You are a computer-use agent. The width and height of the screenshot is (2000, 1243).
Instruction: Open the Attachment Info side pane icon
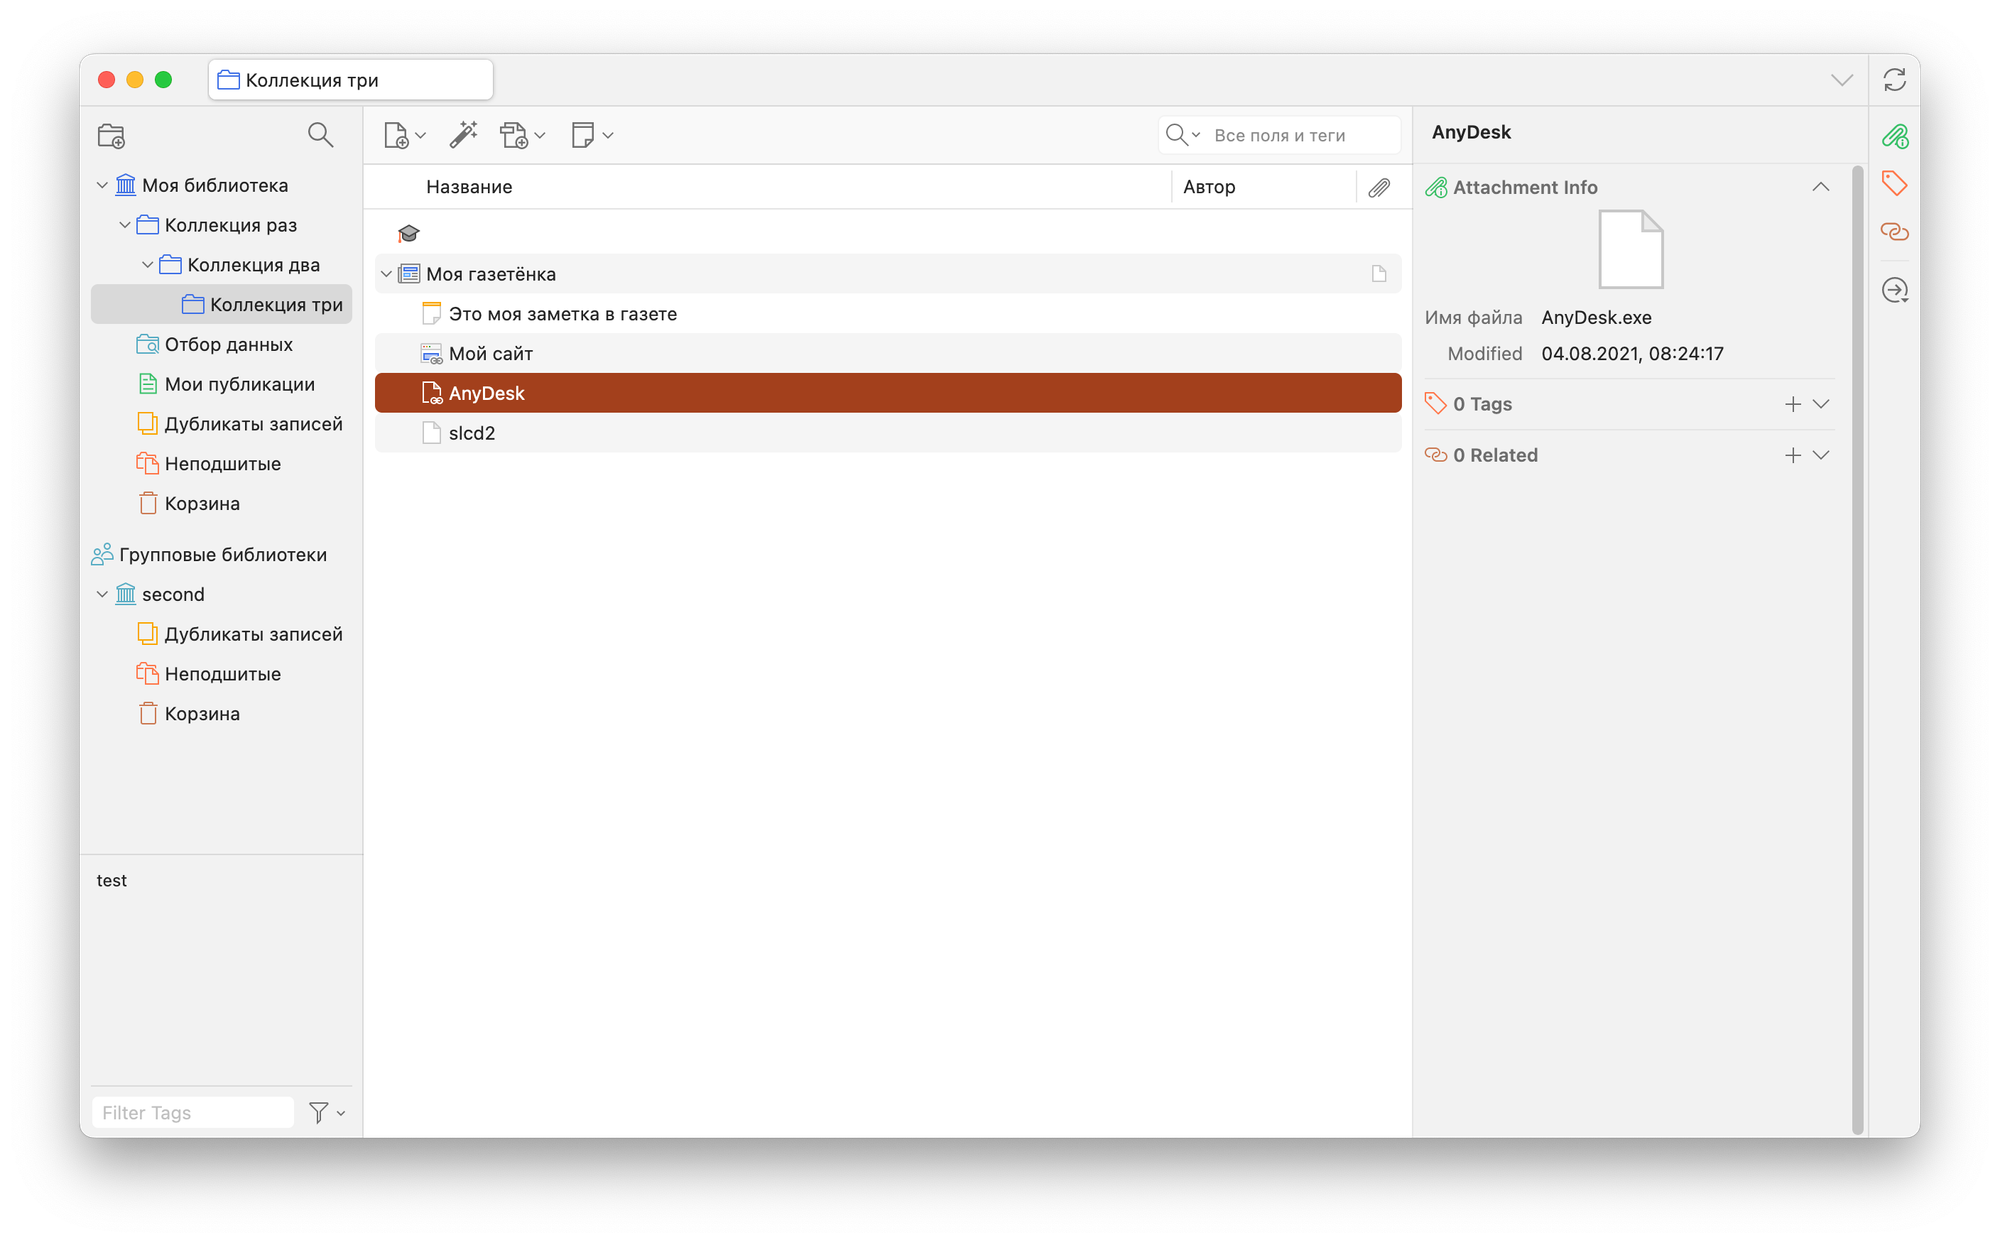1894,136
